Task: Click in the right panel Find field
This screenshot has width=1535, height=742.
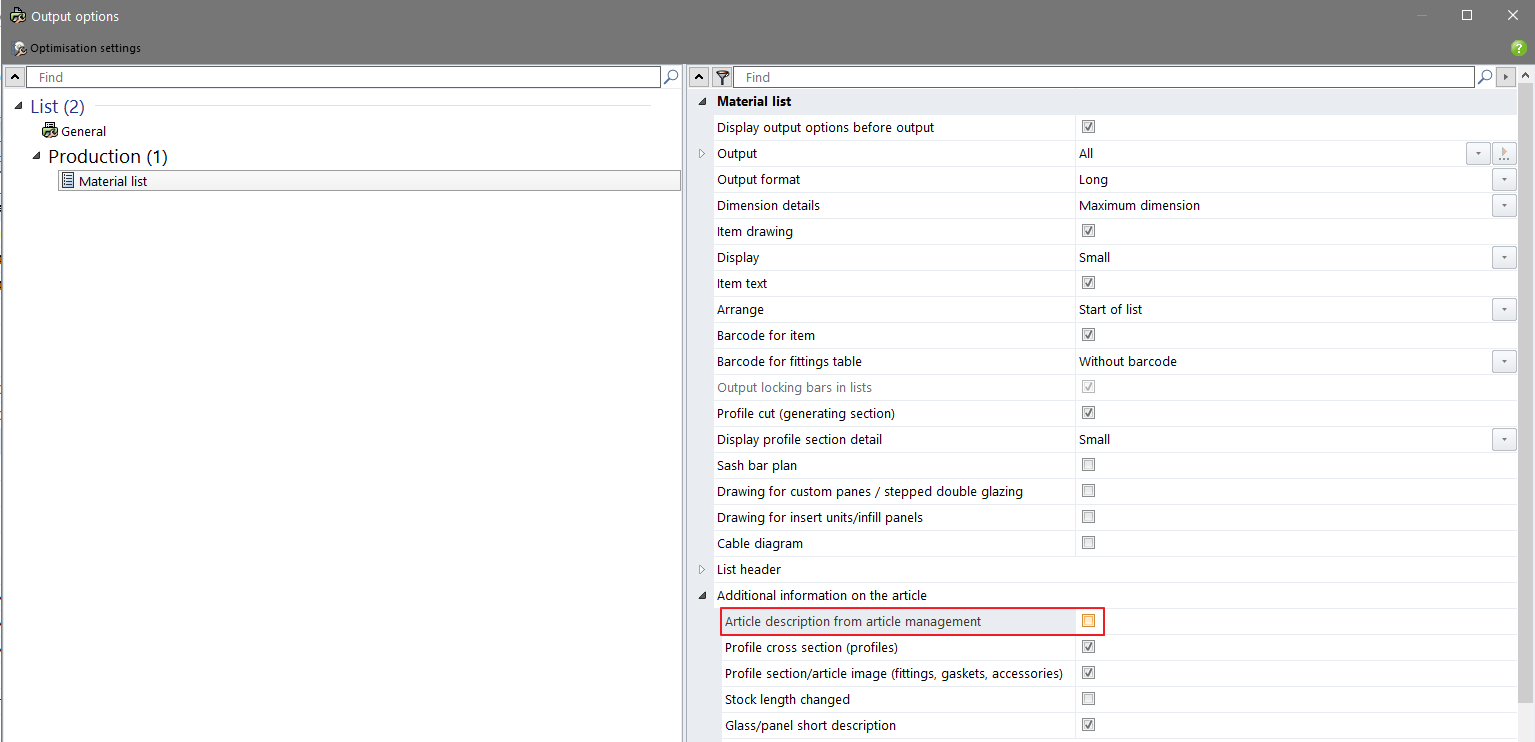Action: coord(1100,77)
